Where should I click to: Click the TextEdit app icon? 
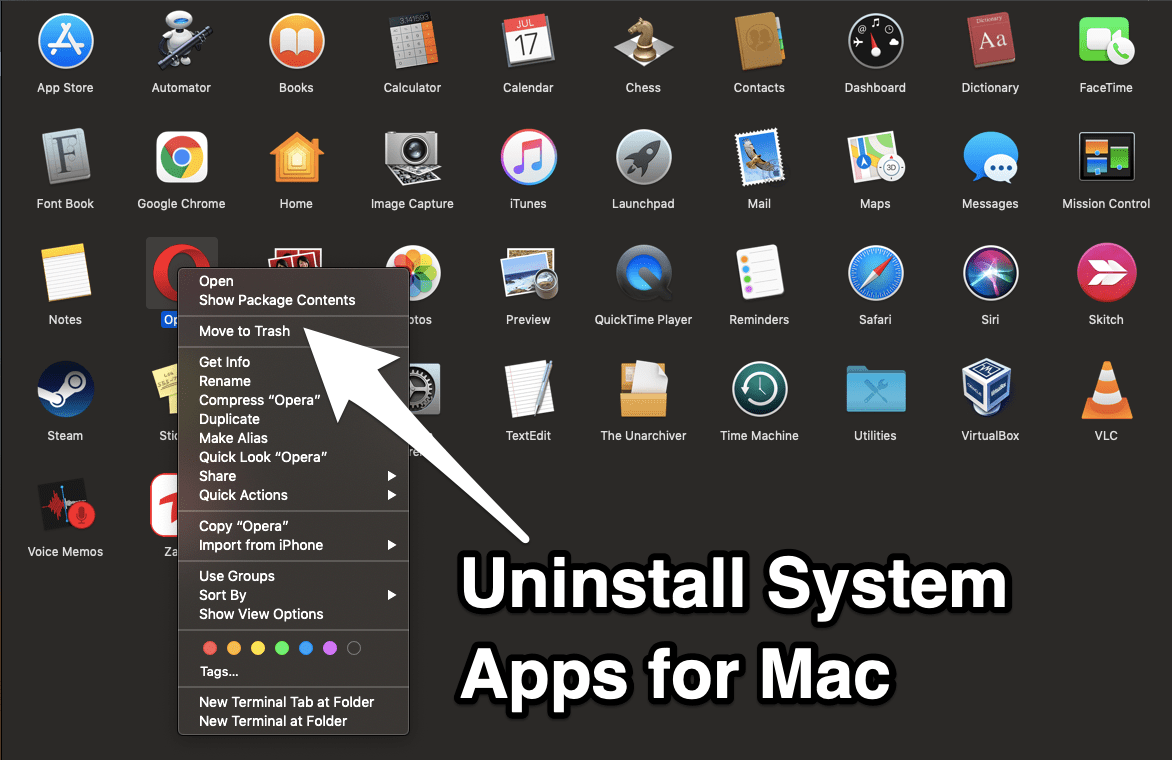[528, 389]
